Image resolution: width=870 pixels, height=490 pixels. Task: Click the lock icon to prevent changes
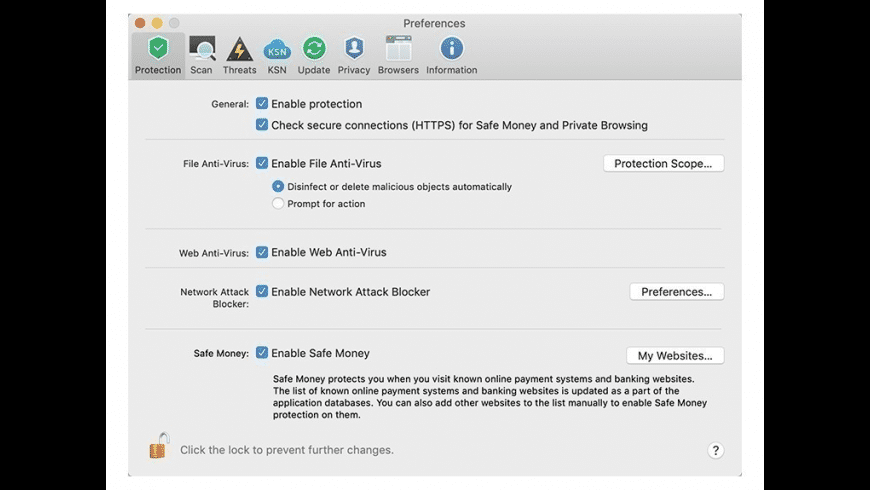point(159,446)
